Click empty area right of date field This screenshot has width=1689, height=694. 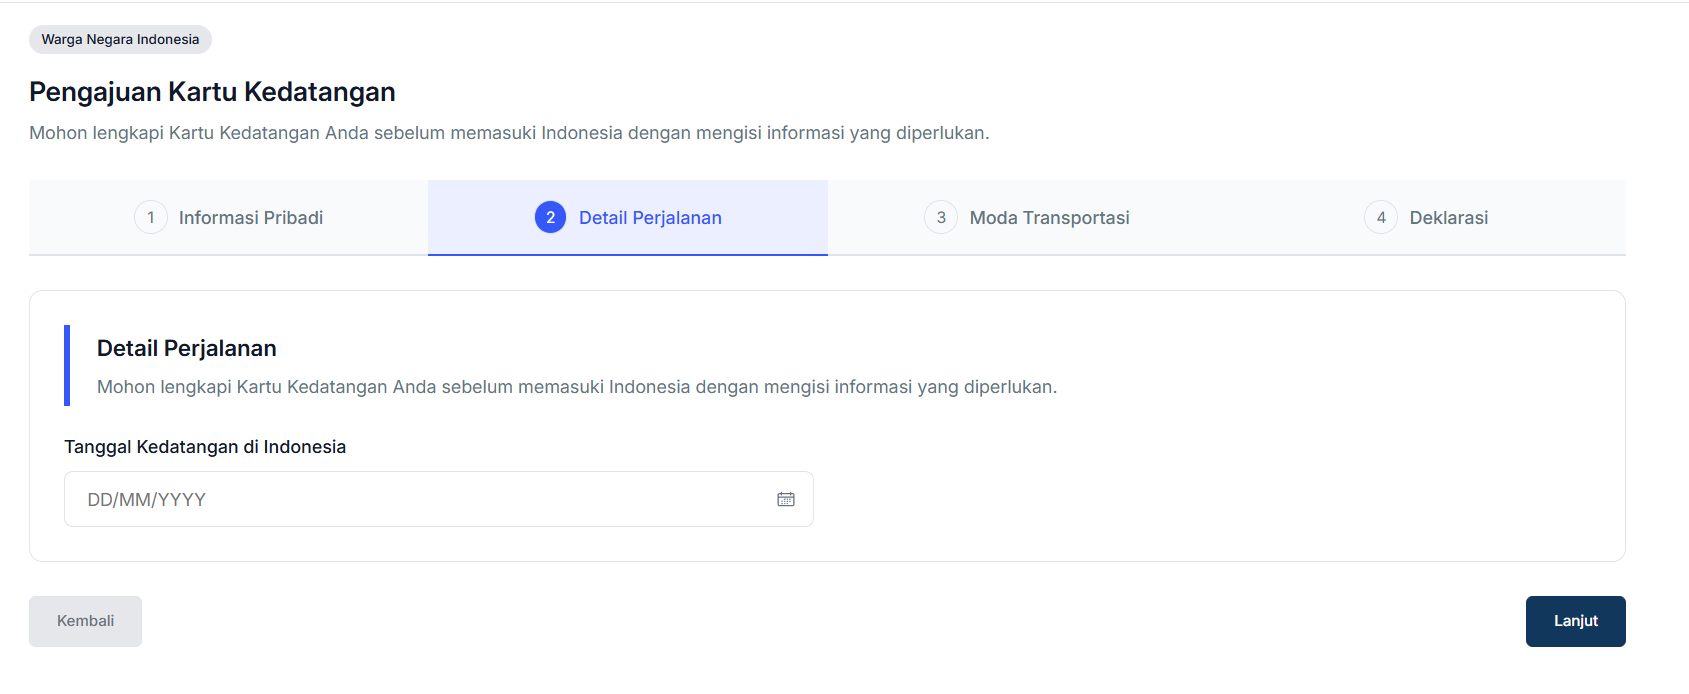pos(1200,499)
